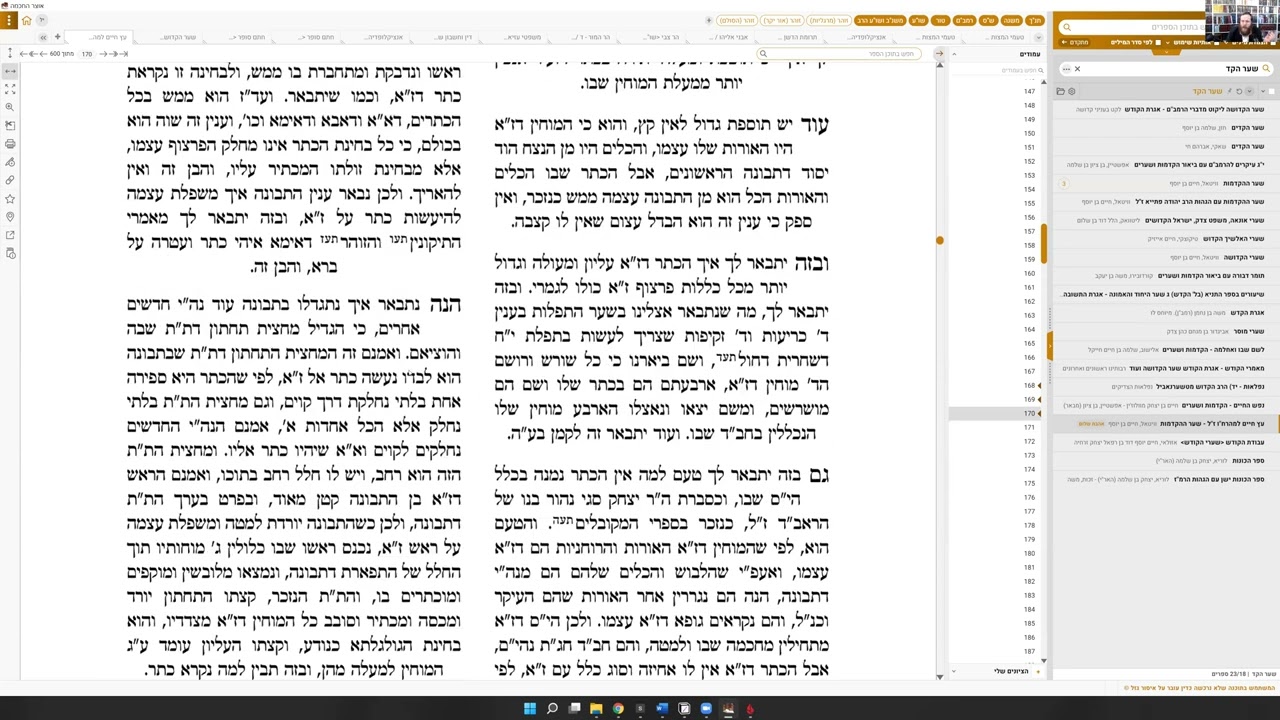Screen dimensions: 1280x720
Task: Add a new category with plus icon
Action: click(x=709, y=20)
